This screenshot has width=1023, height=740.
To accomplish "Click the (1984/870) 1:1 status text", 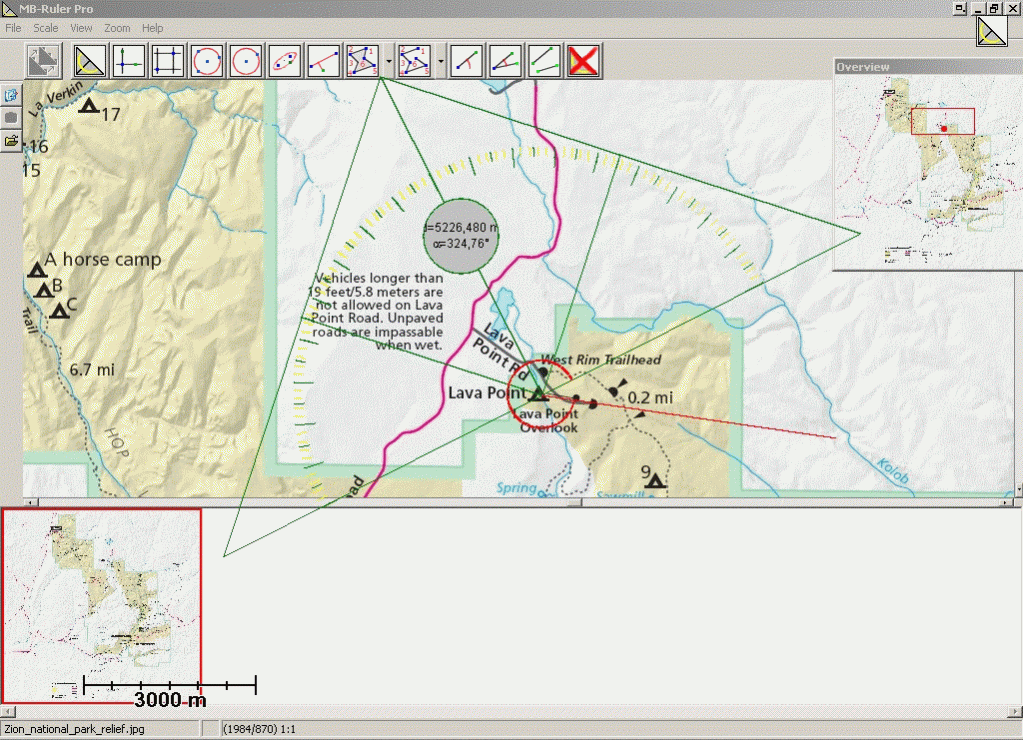I will tap(259, 729).
